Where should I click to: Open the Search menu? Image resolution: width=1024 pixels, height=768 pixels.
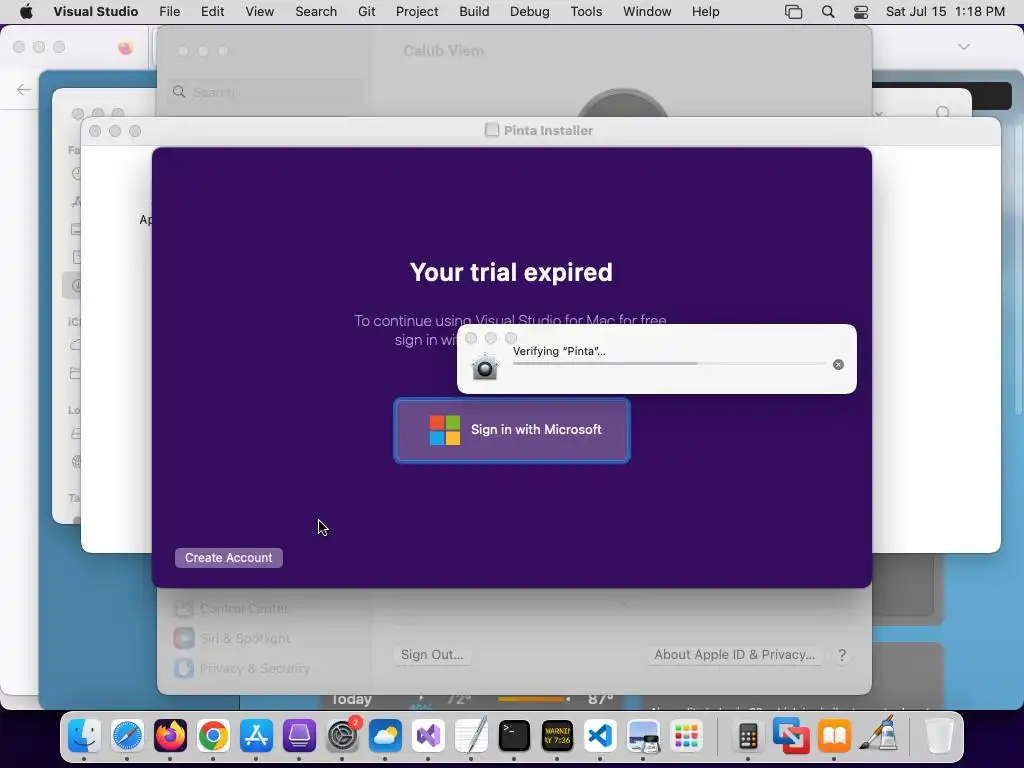click(x=316, y=12)
